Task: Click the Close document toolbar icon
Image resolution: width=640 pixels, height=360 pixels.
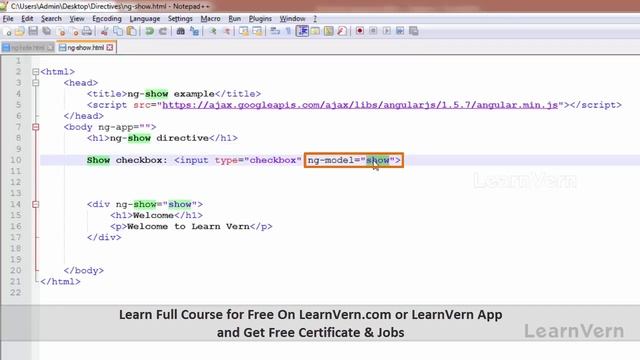Action: tap(61, 31)
